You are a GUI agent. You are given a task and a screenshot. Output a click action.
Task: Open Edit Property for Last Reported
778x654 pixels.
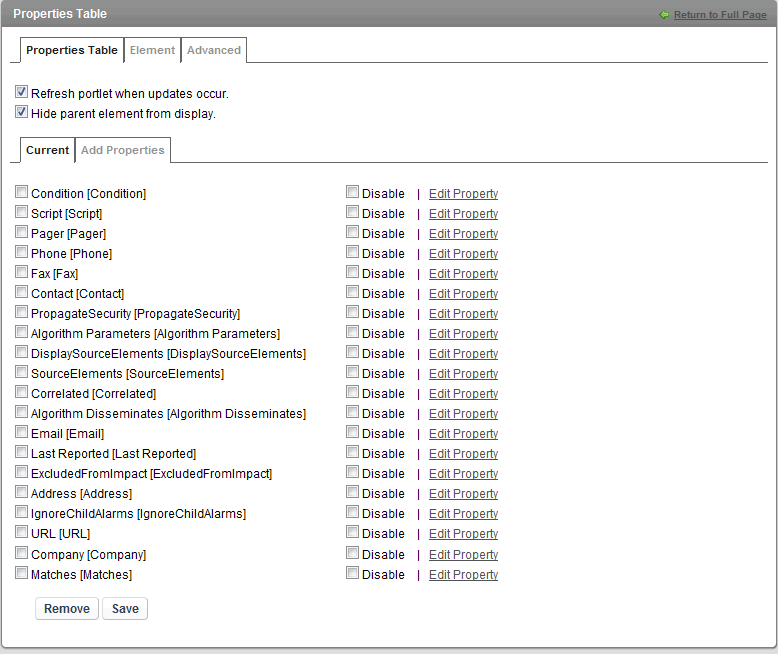click(x=463, y=454)
